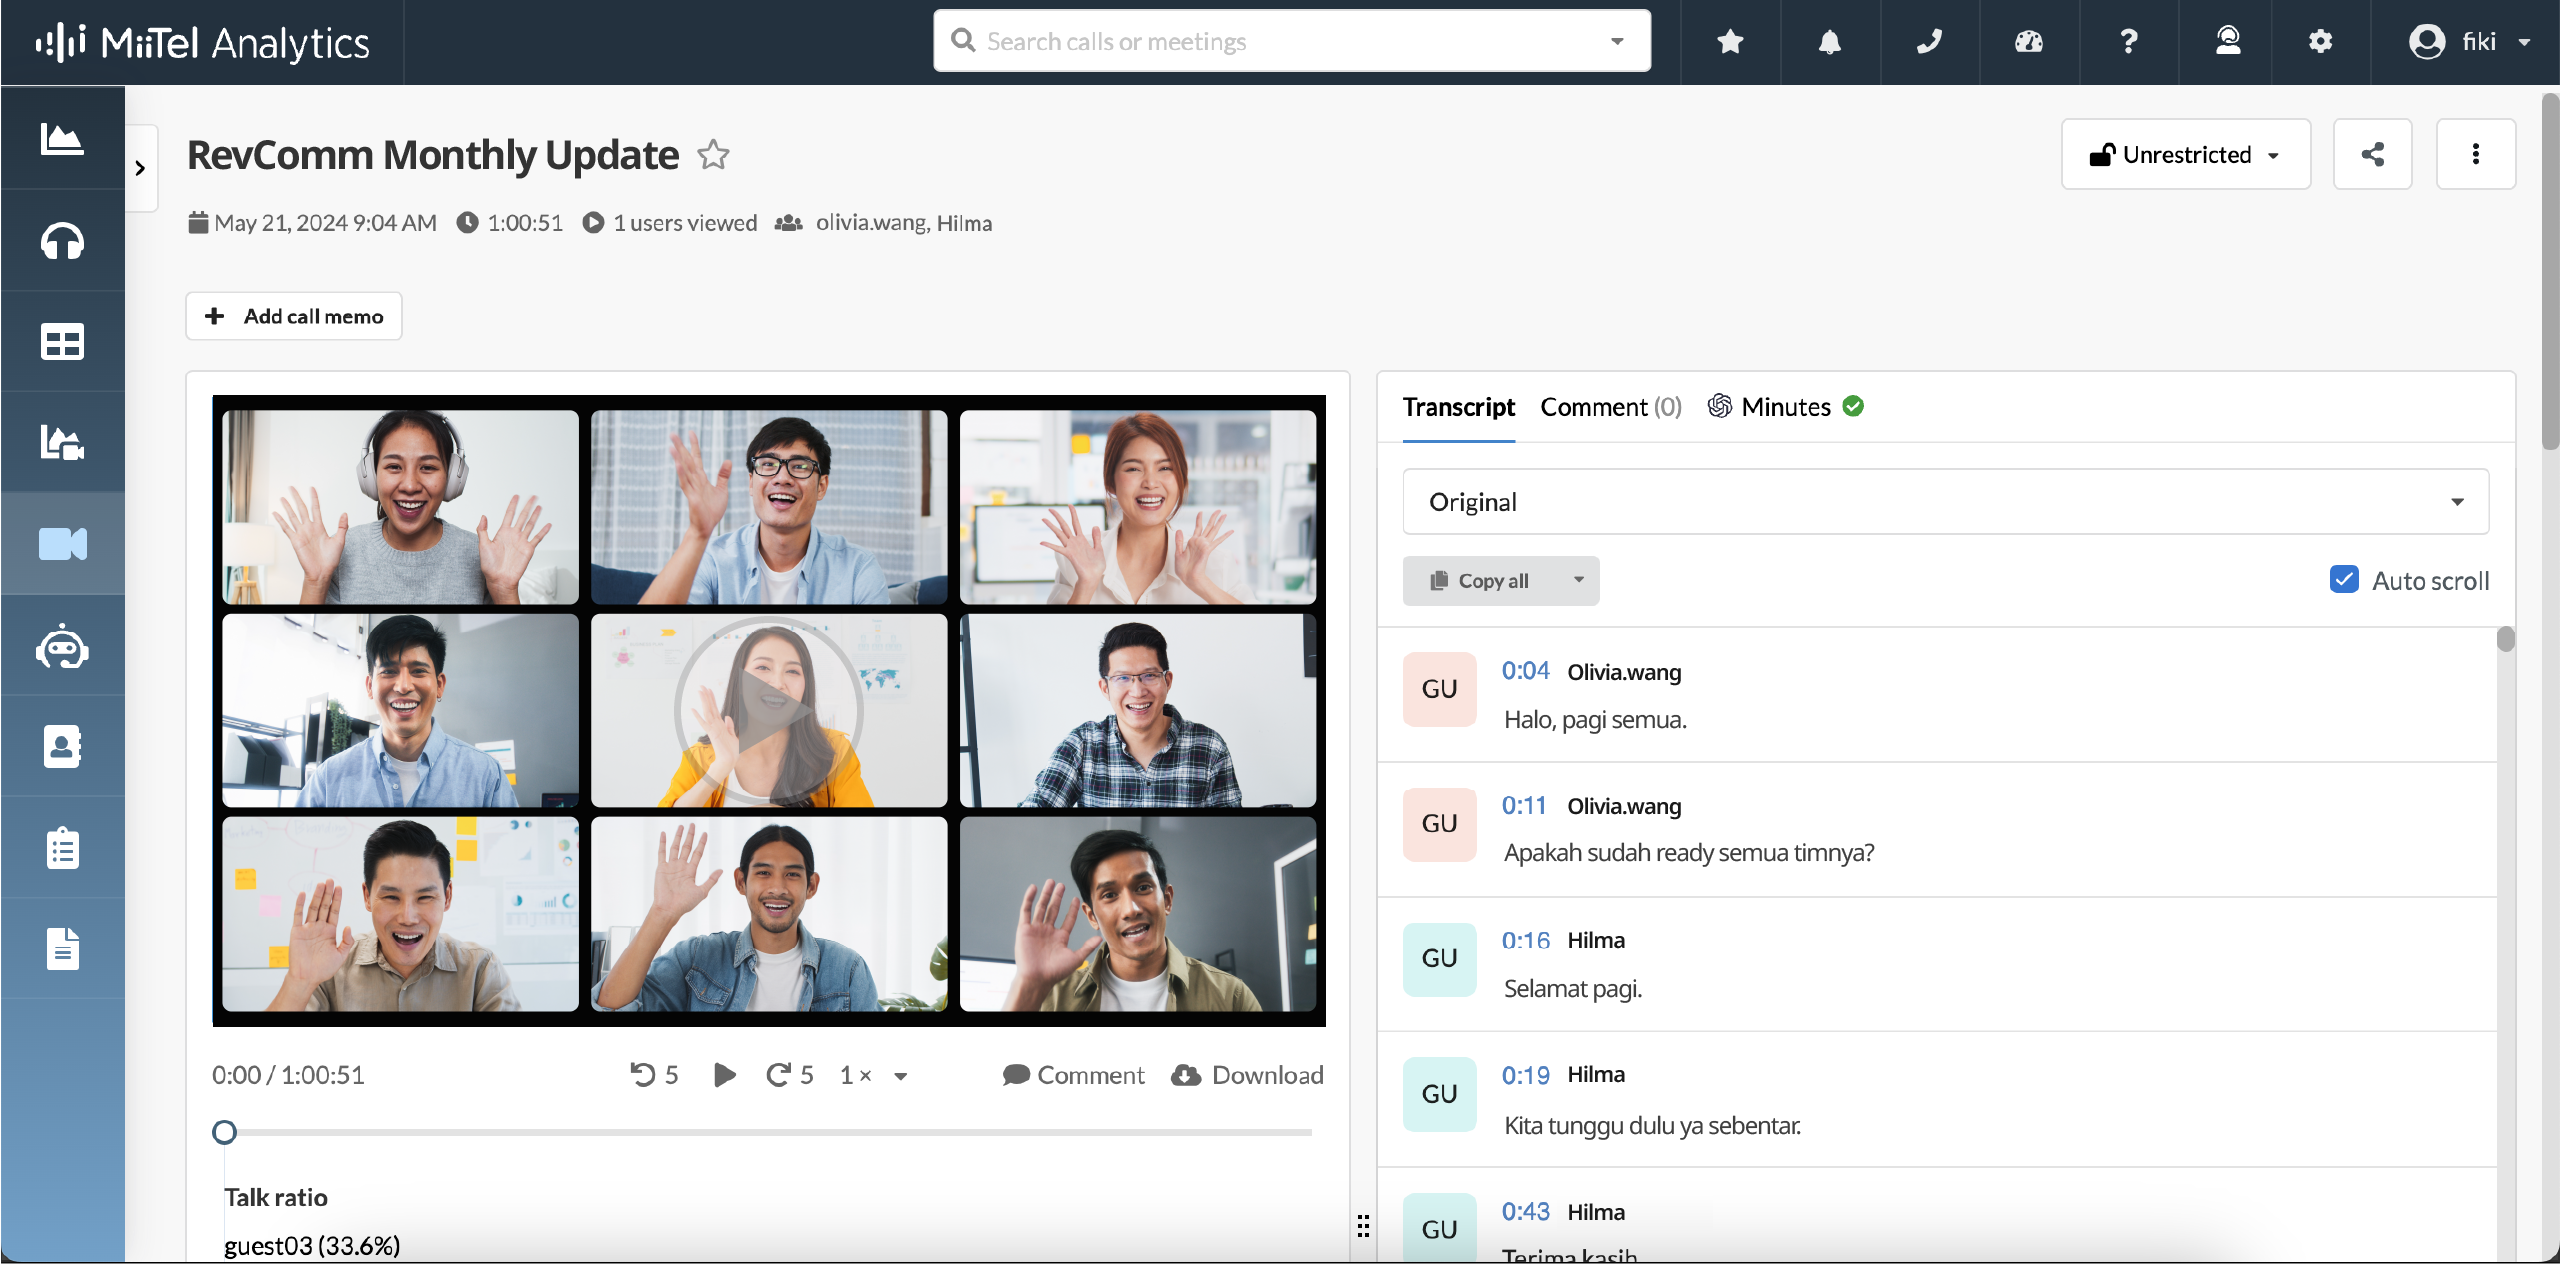Open the Unrestricted access dropdown

2185,154
